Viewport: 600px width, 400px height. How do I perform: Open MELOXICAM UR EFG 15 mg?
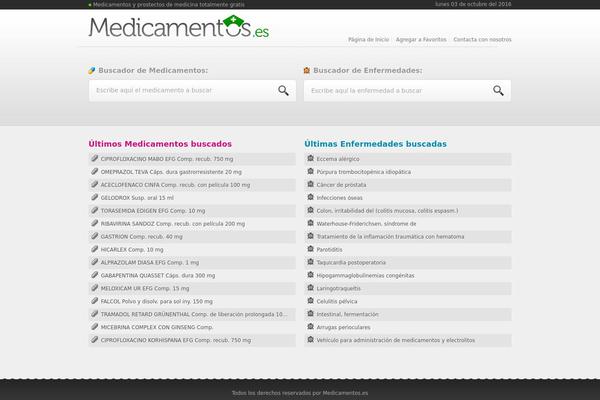[145, 289]
